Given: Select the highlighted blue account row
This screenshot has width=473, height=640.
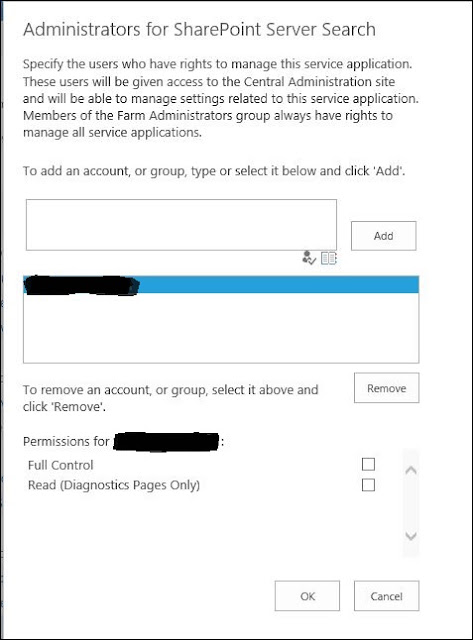Looking at the screenshot, I should pos(221,284).
